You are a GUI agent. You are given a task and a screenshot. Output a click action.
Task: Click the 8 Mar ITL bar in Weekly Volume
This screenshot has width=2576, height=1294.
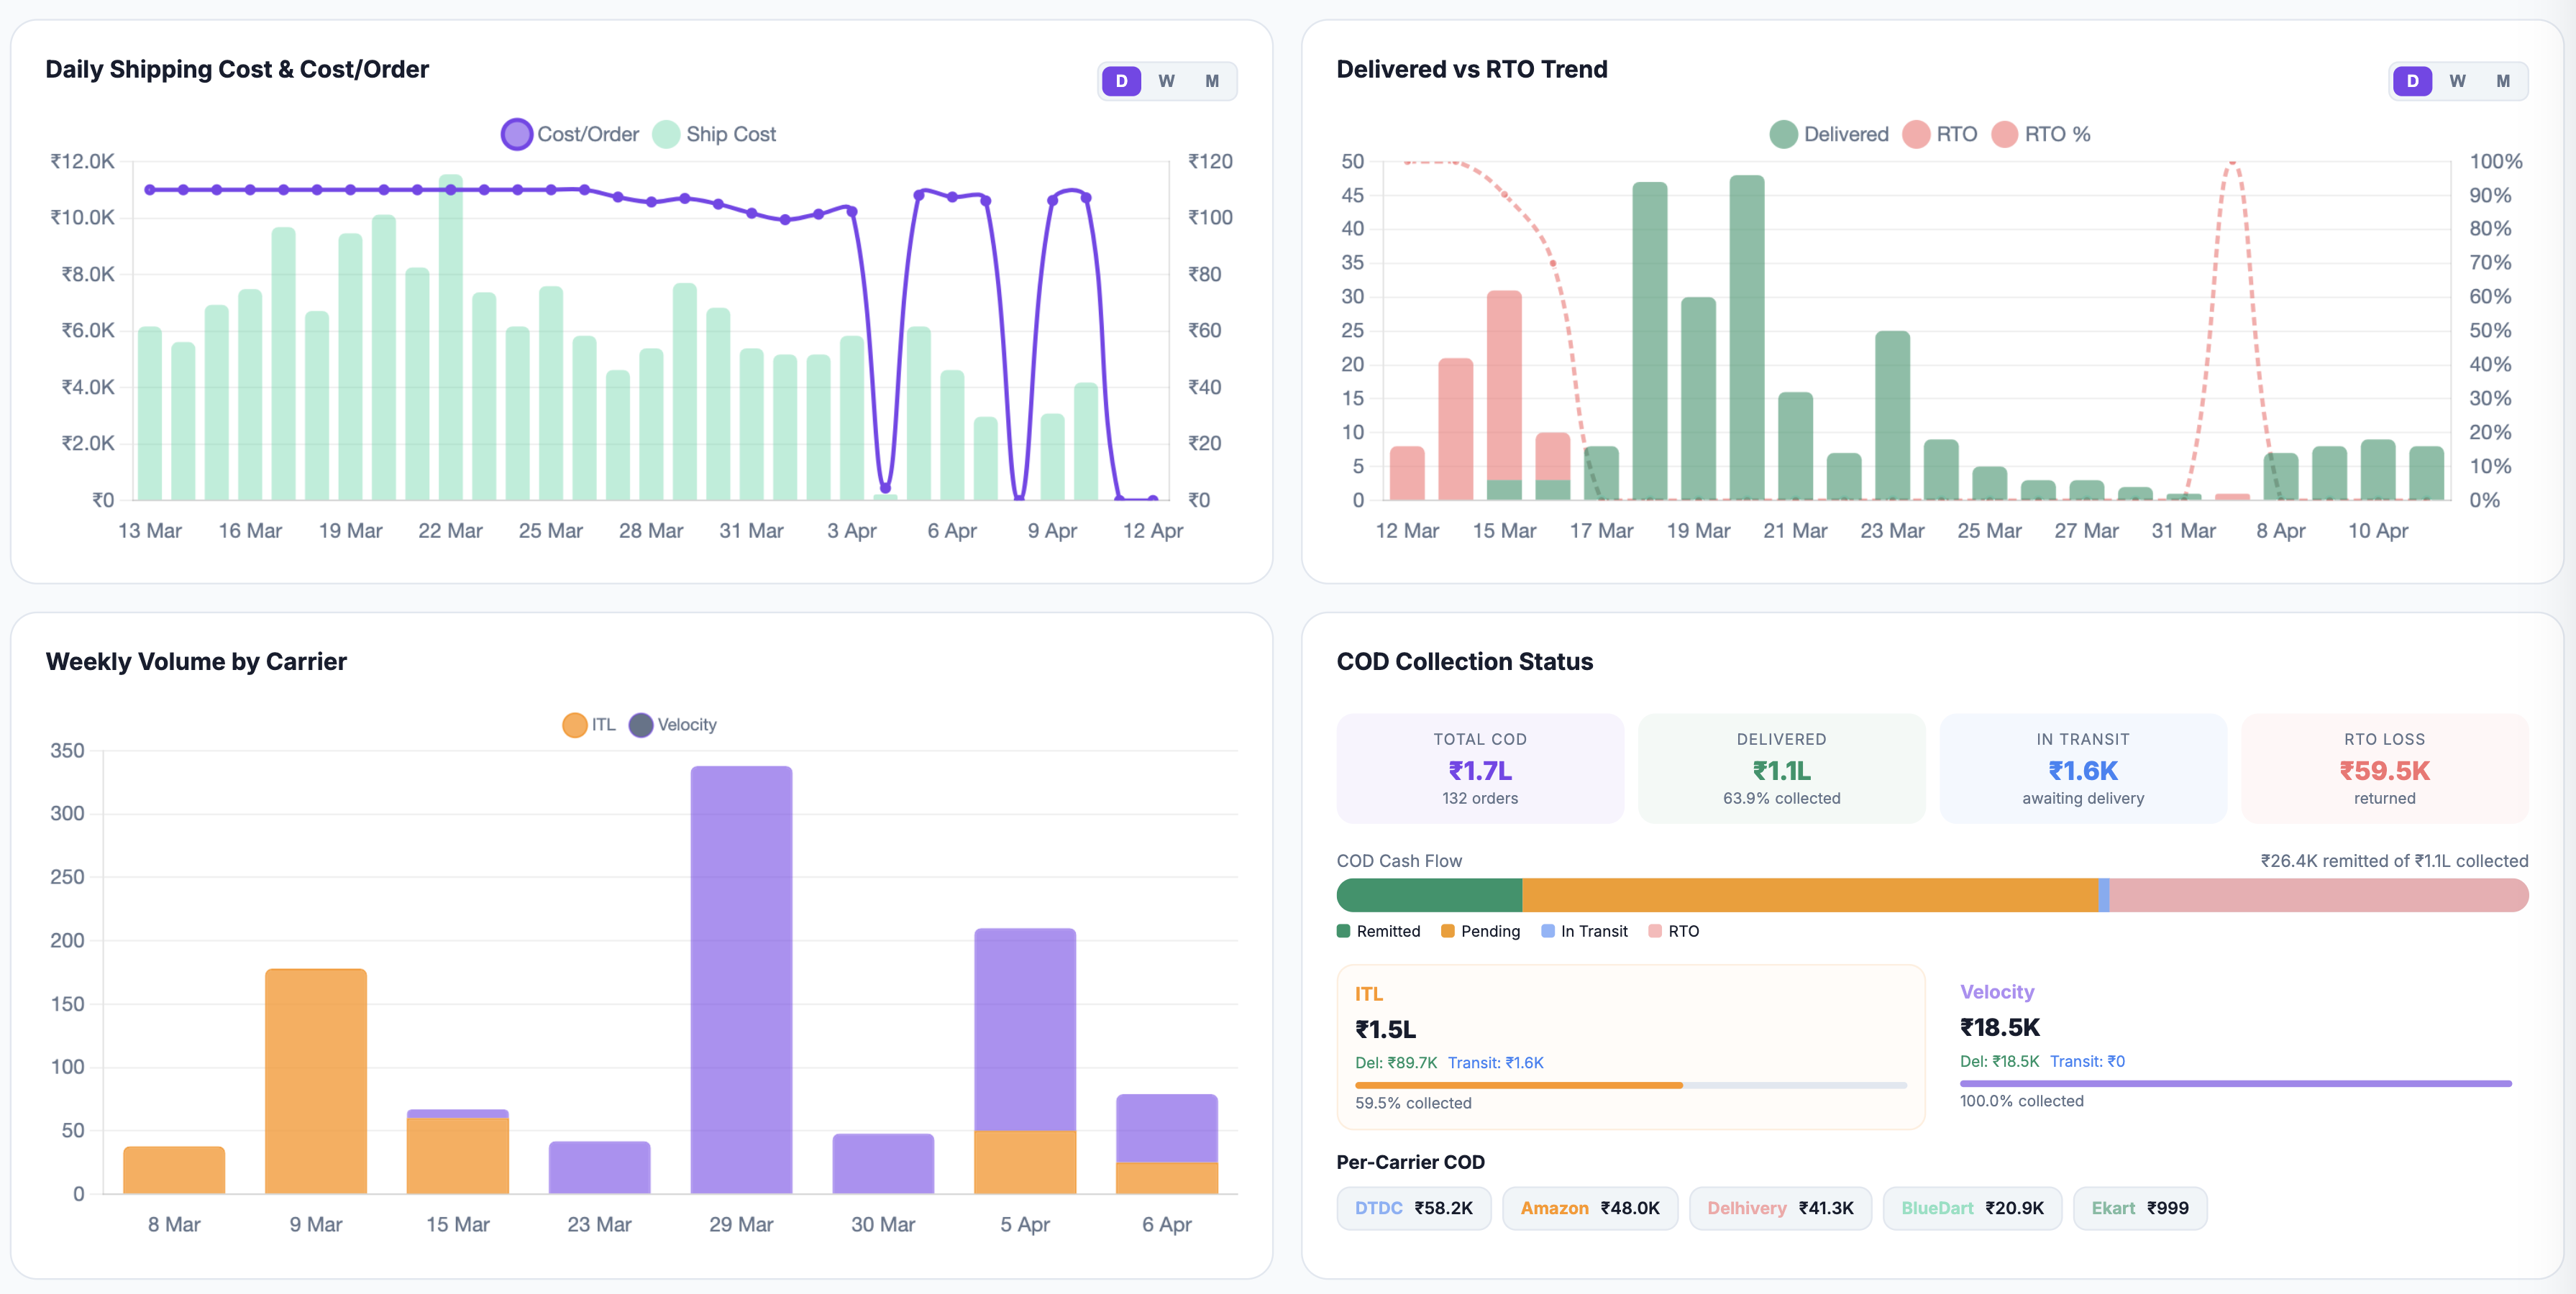pyautogui.click(x=174, y=1170)
